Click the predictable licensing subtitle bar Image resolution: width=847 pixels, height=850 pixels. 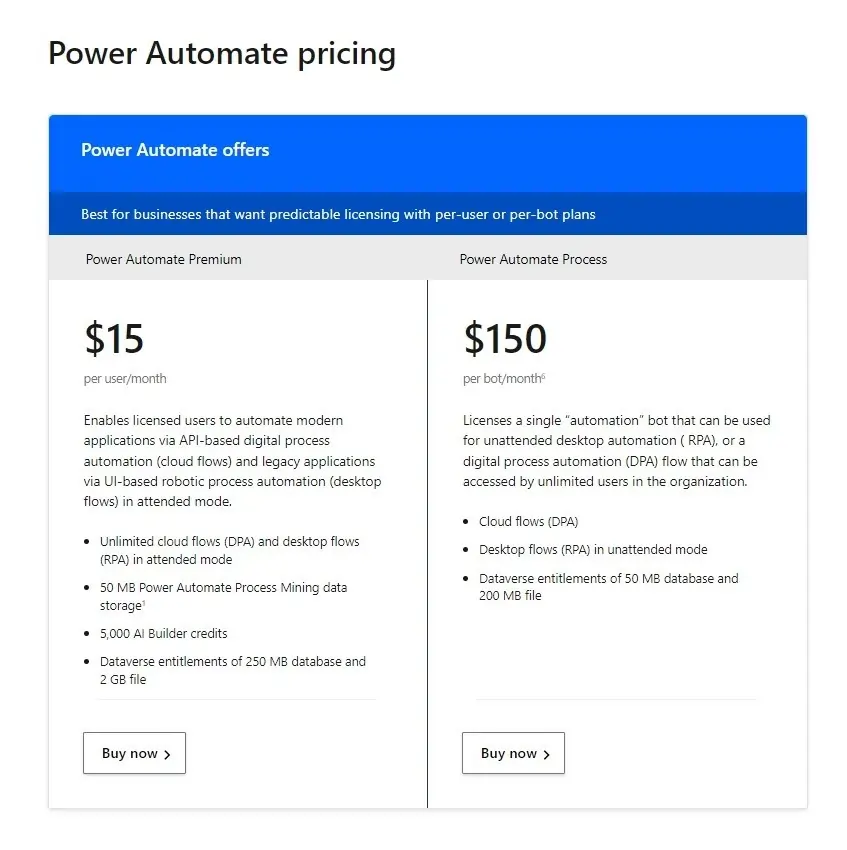coord(427,214)
